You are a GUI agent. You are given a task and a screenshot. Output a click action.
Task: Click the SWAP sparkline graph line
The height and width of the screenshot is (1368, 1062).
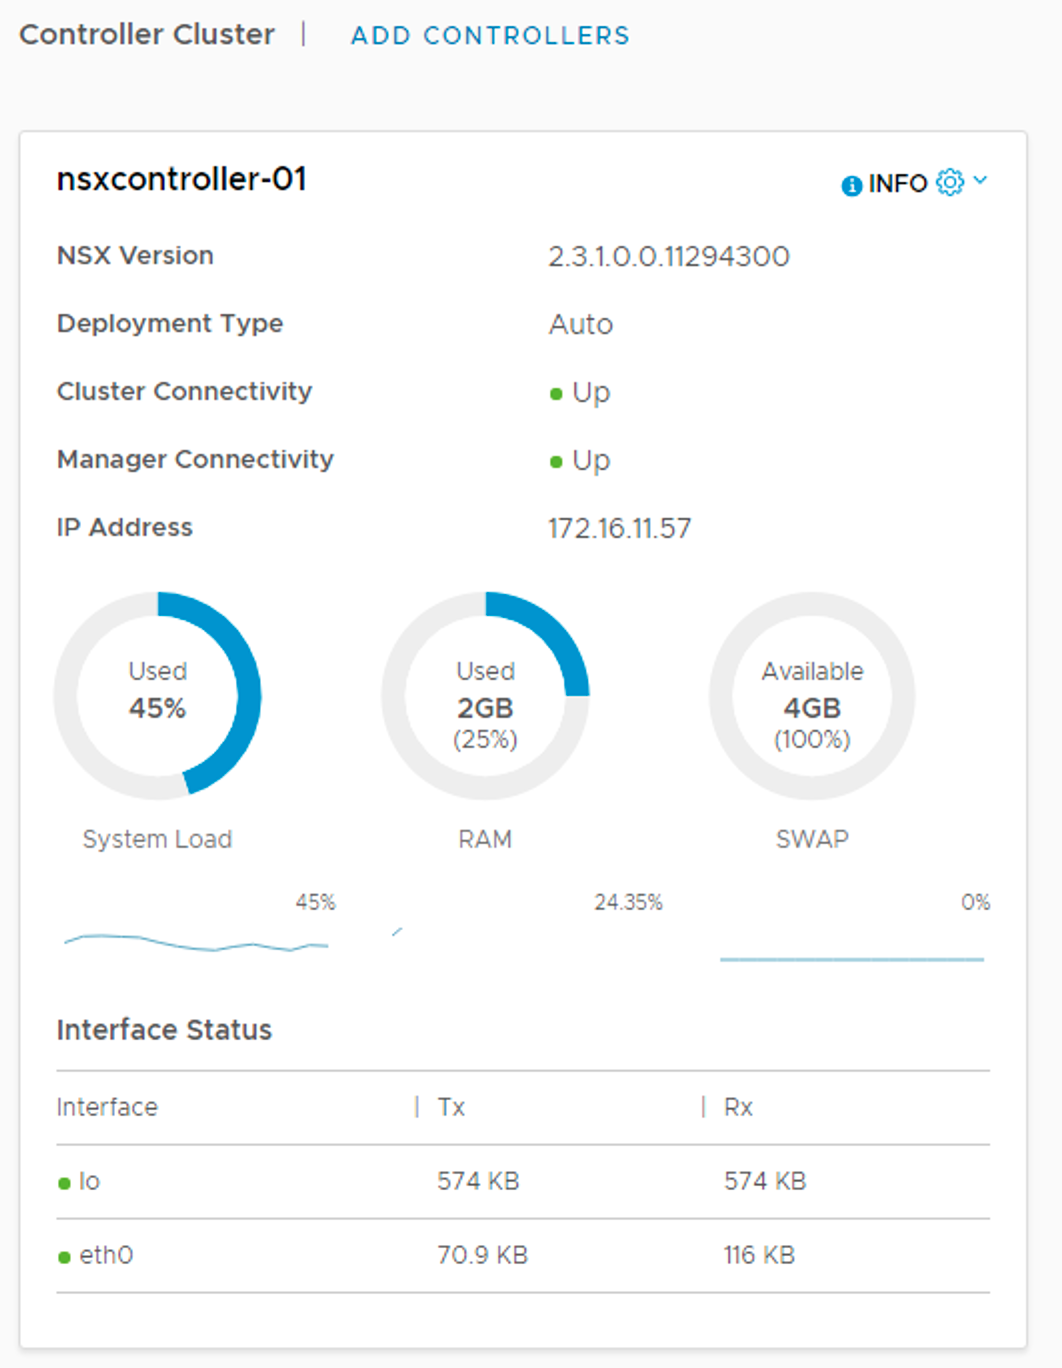[x=852, y=959]
